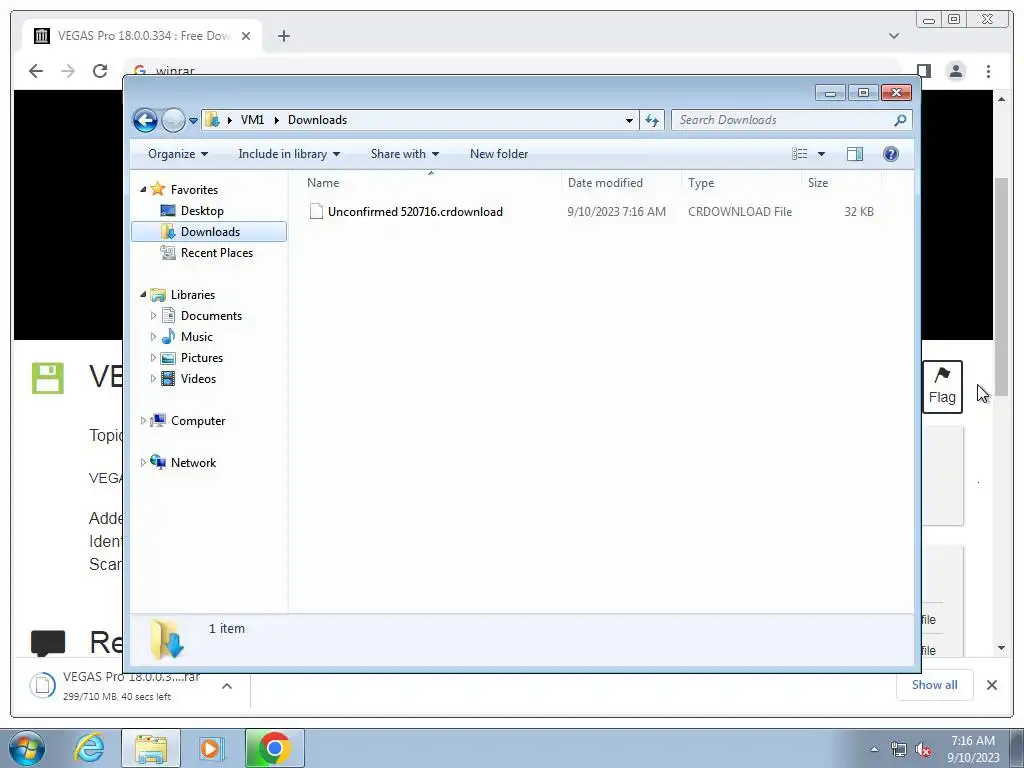Sort by the Size column header

tap(841, 183)
